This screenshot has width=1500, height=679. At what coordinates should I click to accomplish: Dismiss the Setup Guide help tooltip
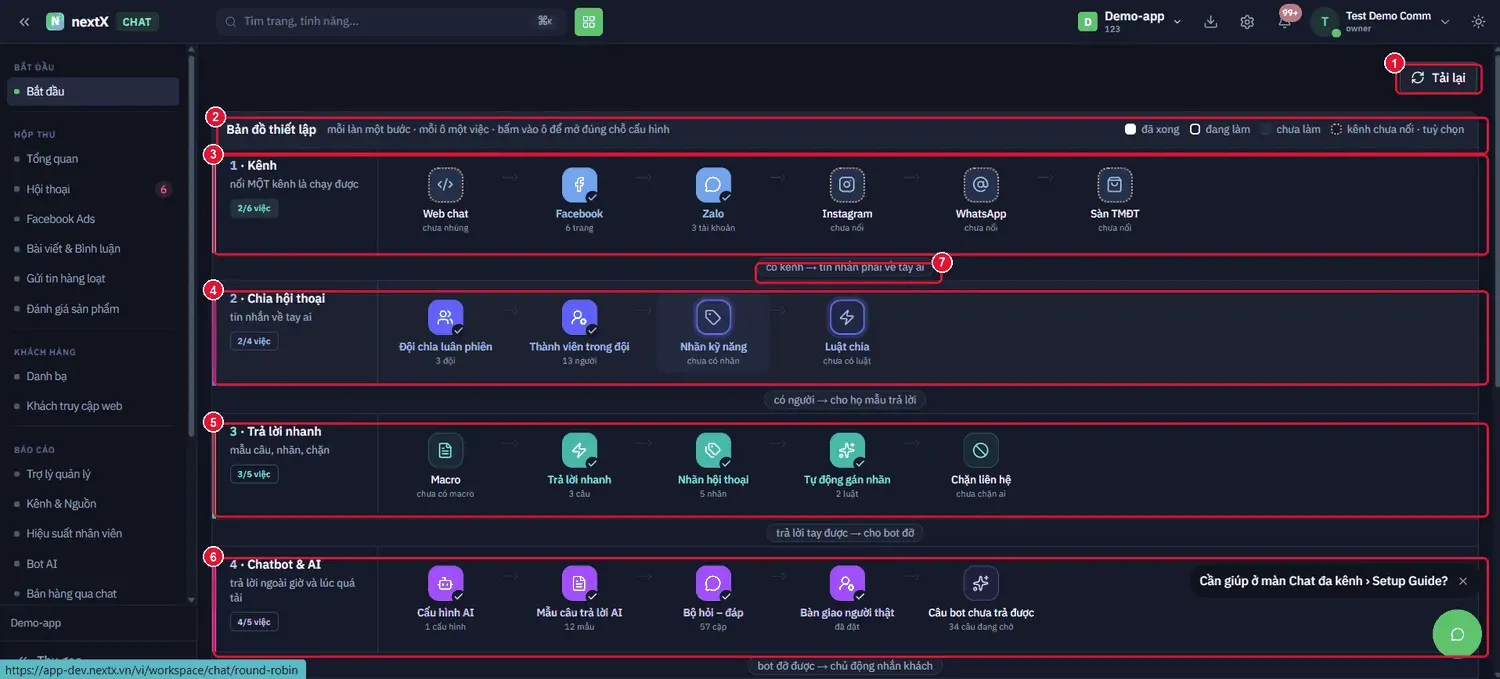pos(1463,581)
